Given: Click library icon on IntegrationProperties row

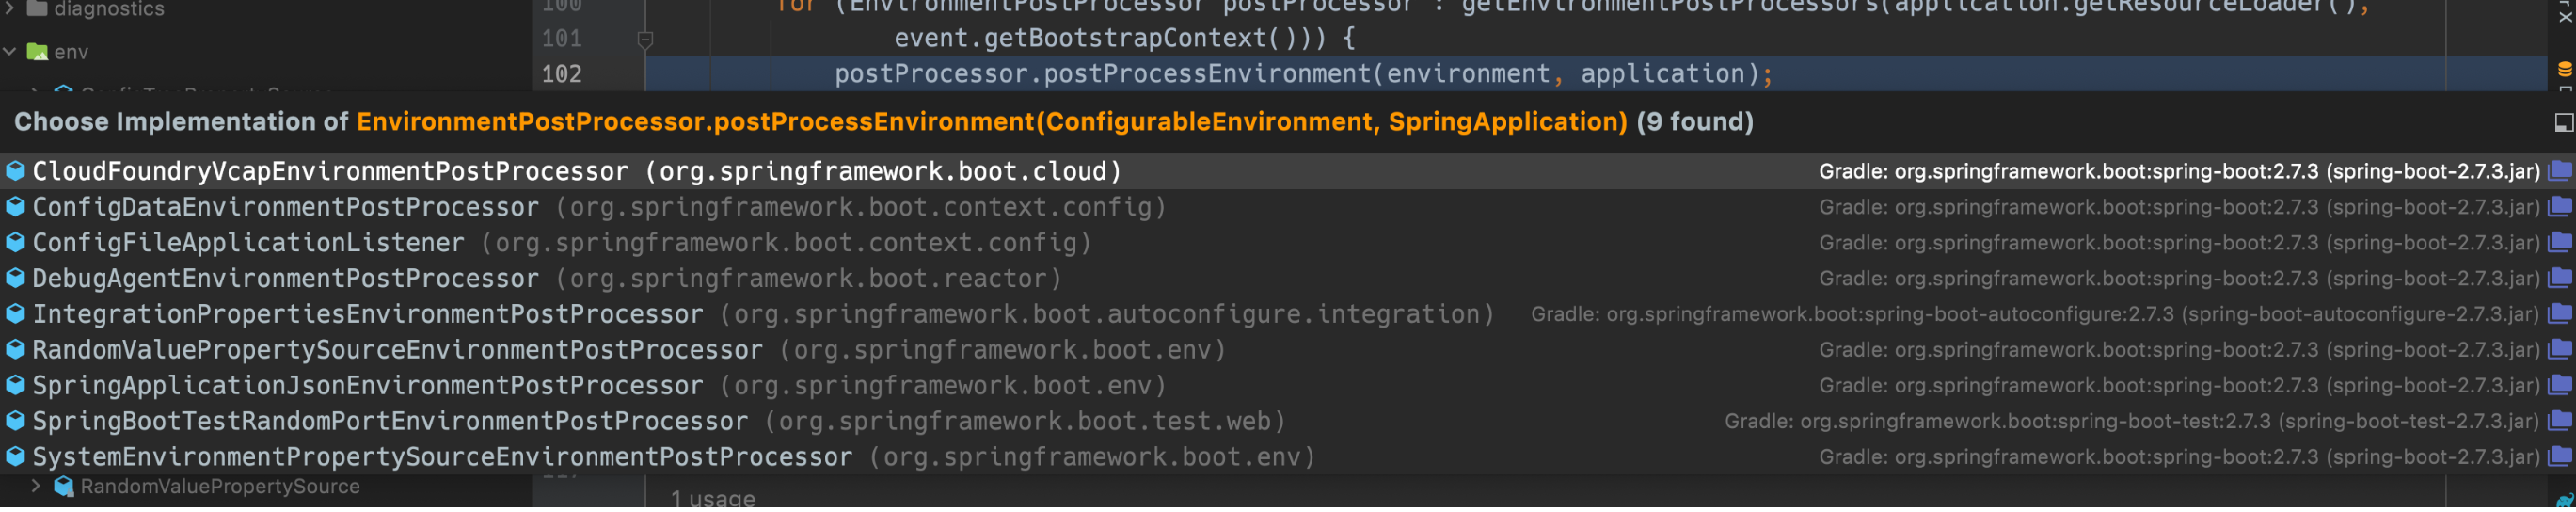Looking at the screenshot, I should pyautogui.click(x=2560, y=315).
